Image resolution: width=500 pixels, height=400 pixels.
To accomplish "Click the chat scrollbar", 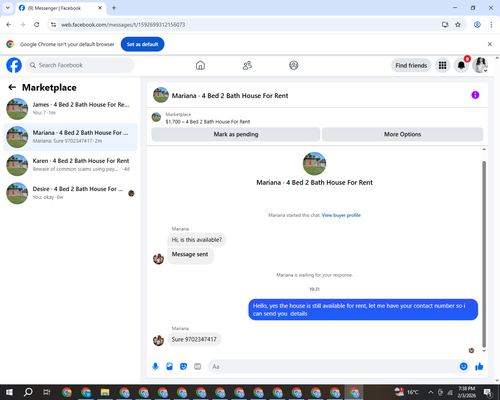I will [484, 254].
